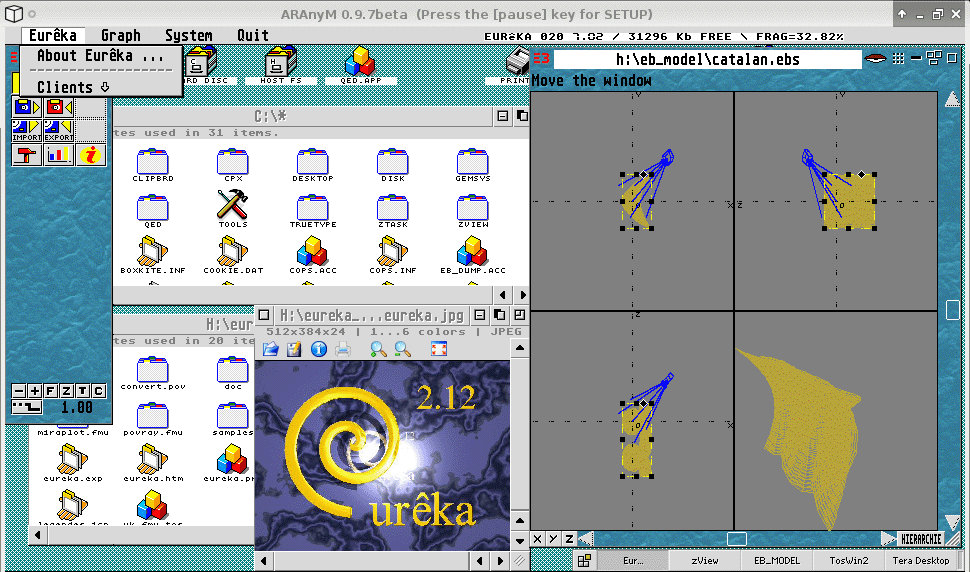Open the QED.APP desktop icon

(x=360, y=65)
